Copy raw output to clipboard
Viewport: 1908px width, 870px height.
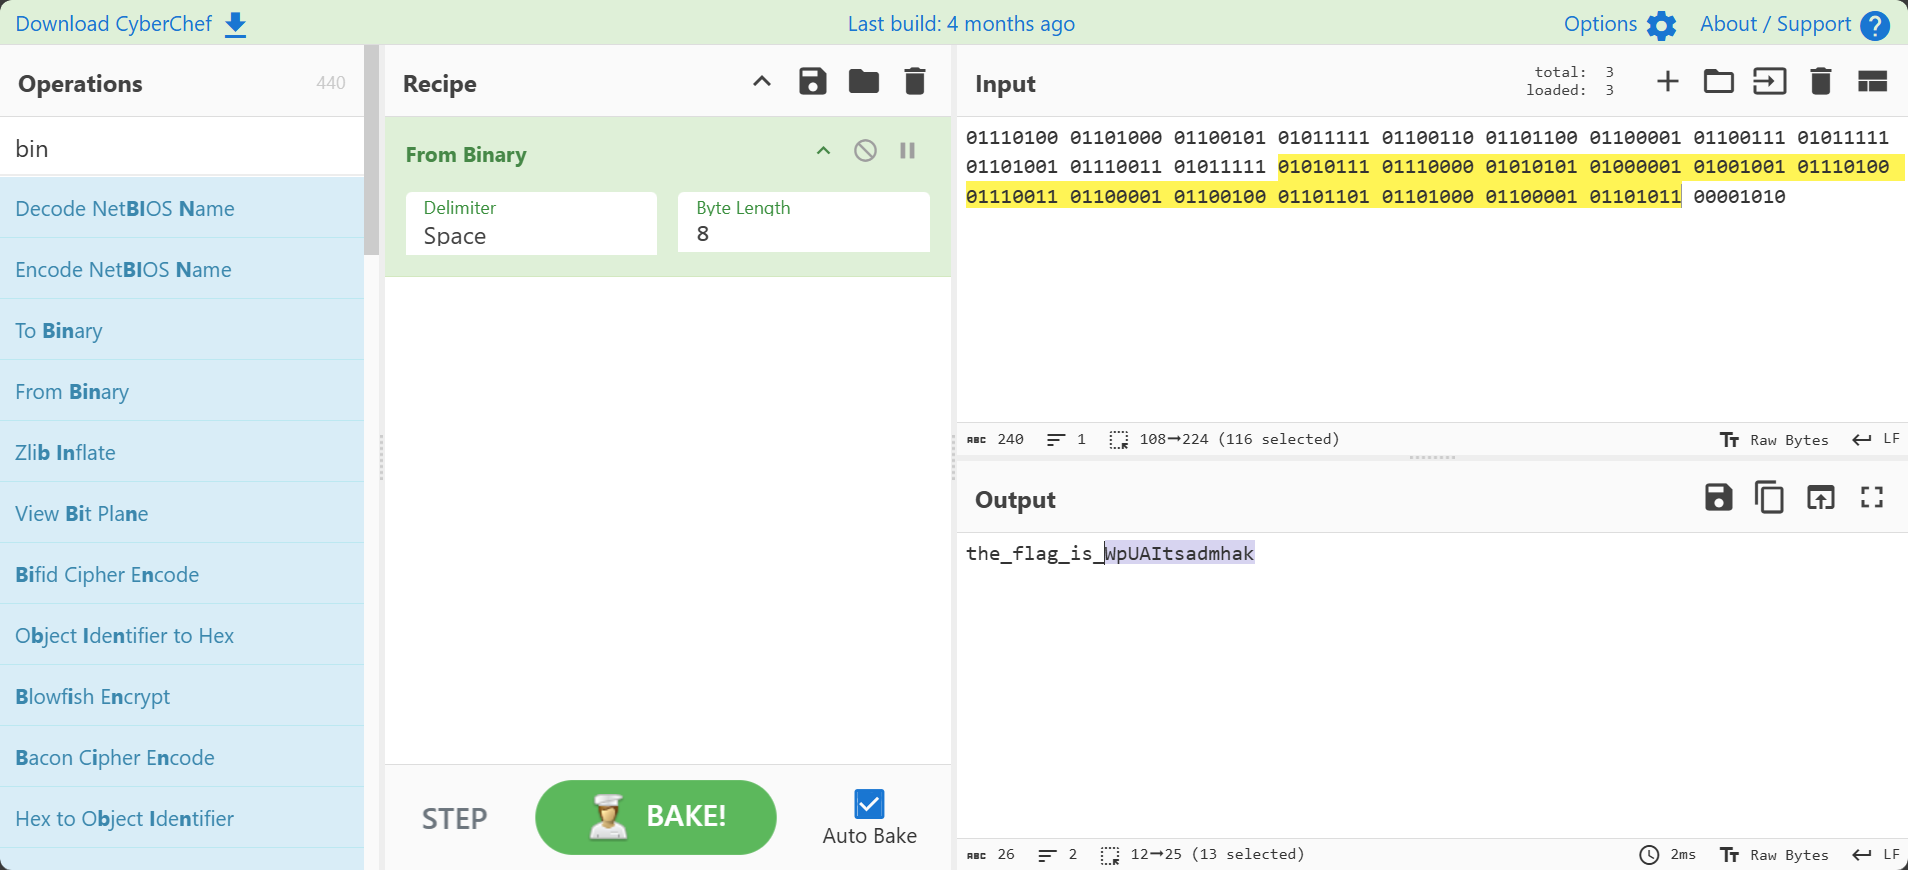pos(1769,497)
